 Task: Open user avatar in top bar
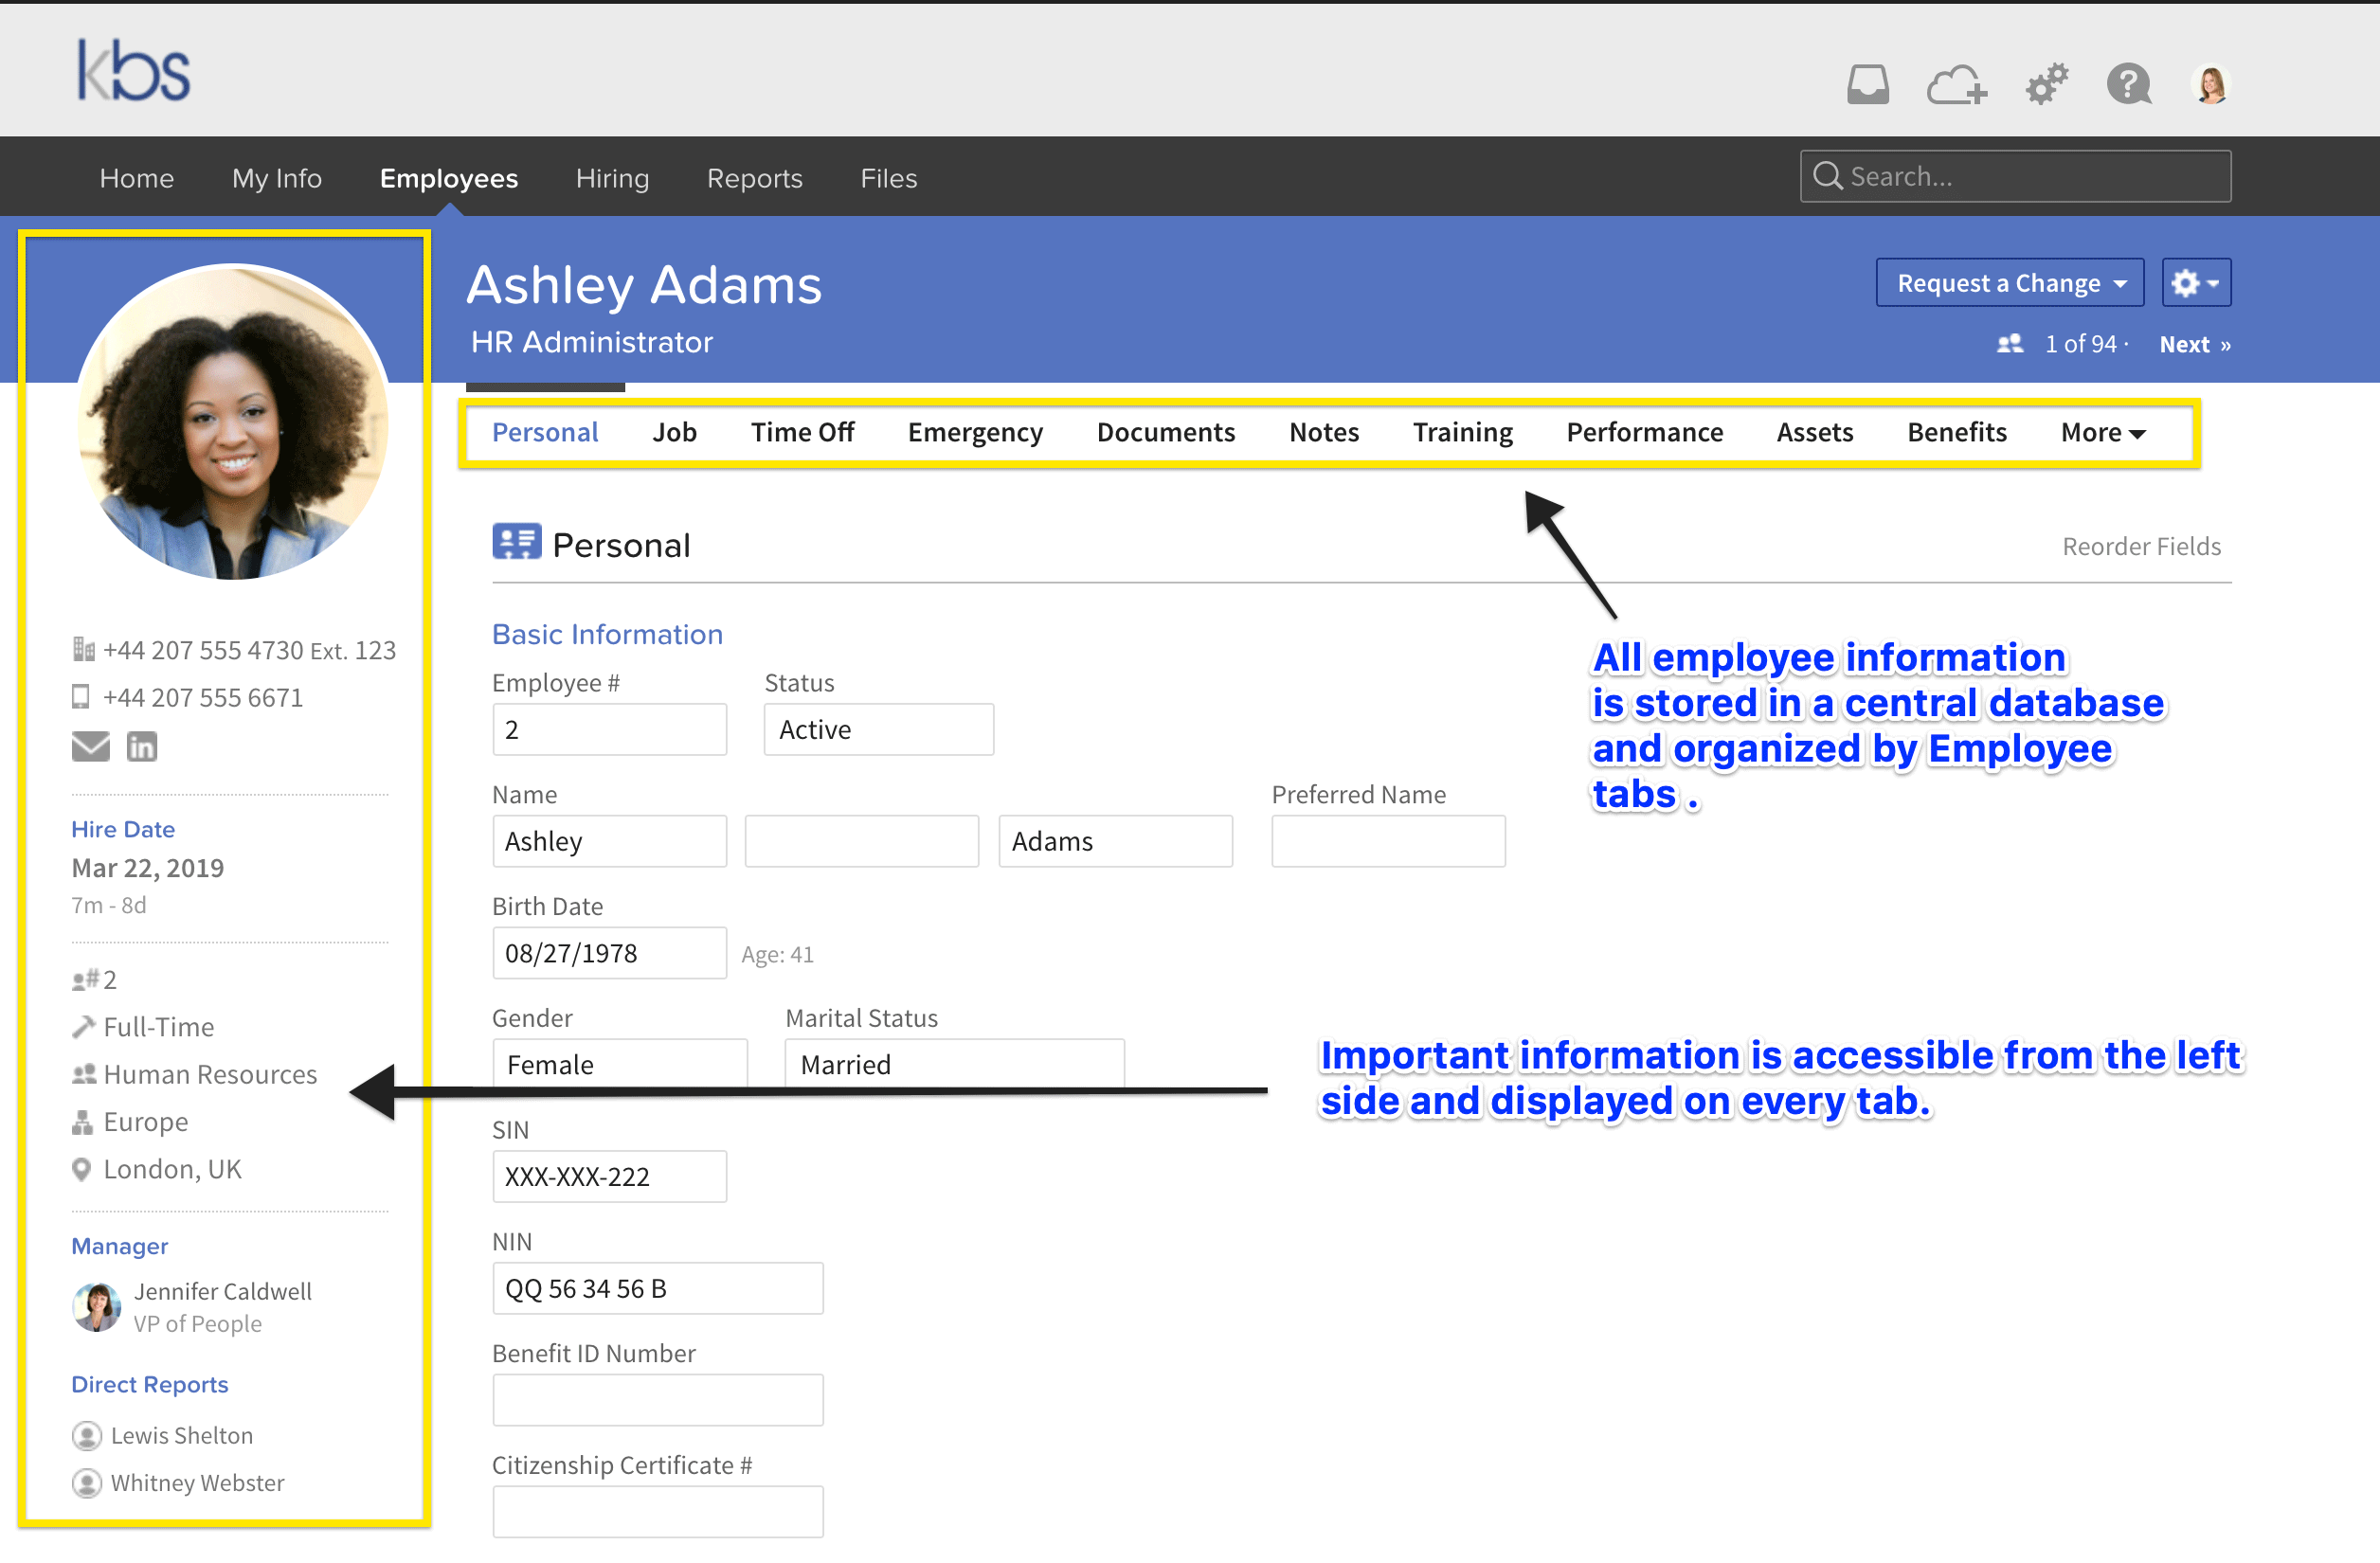tap(2210, 84)
